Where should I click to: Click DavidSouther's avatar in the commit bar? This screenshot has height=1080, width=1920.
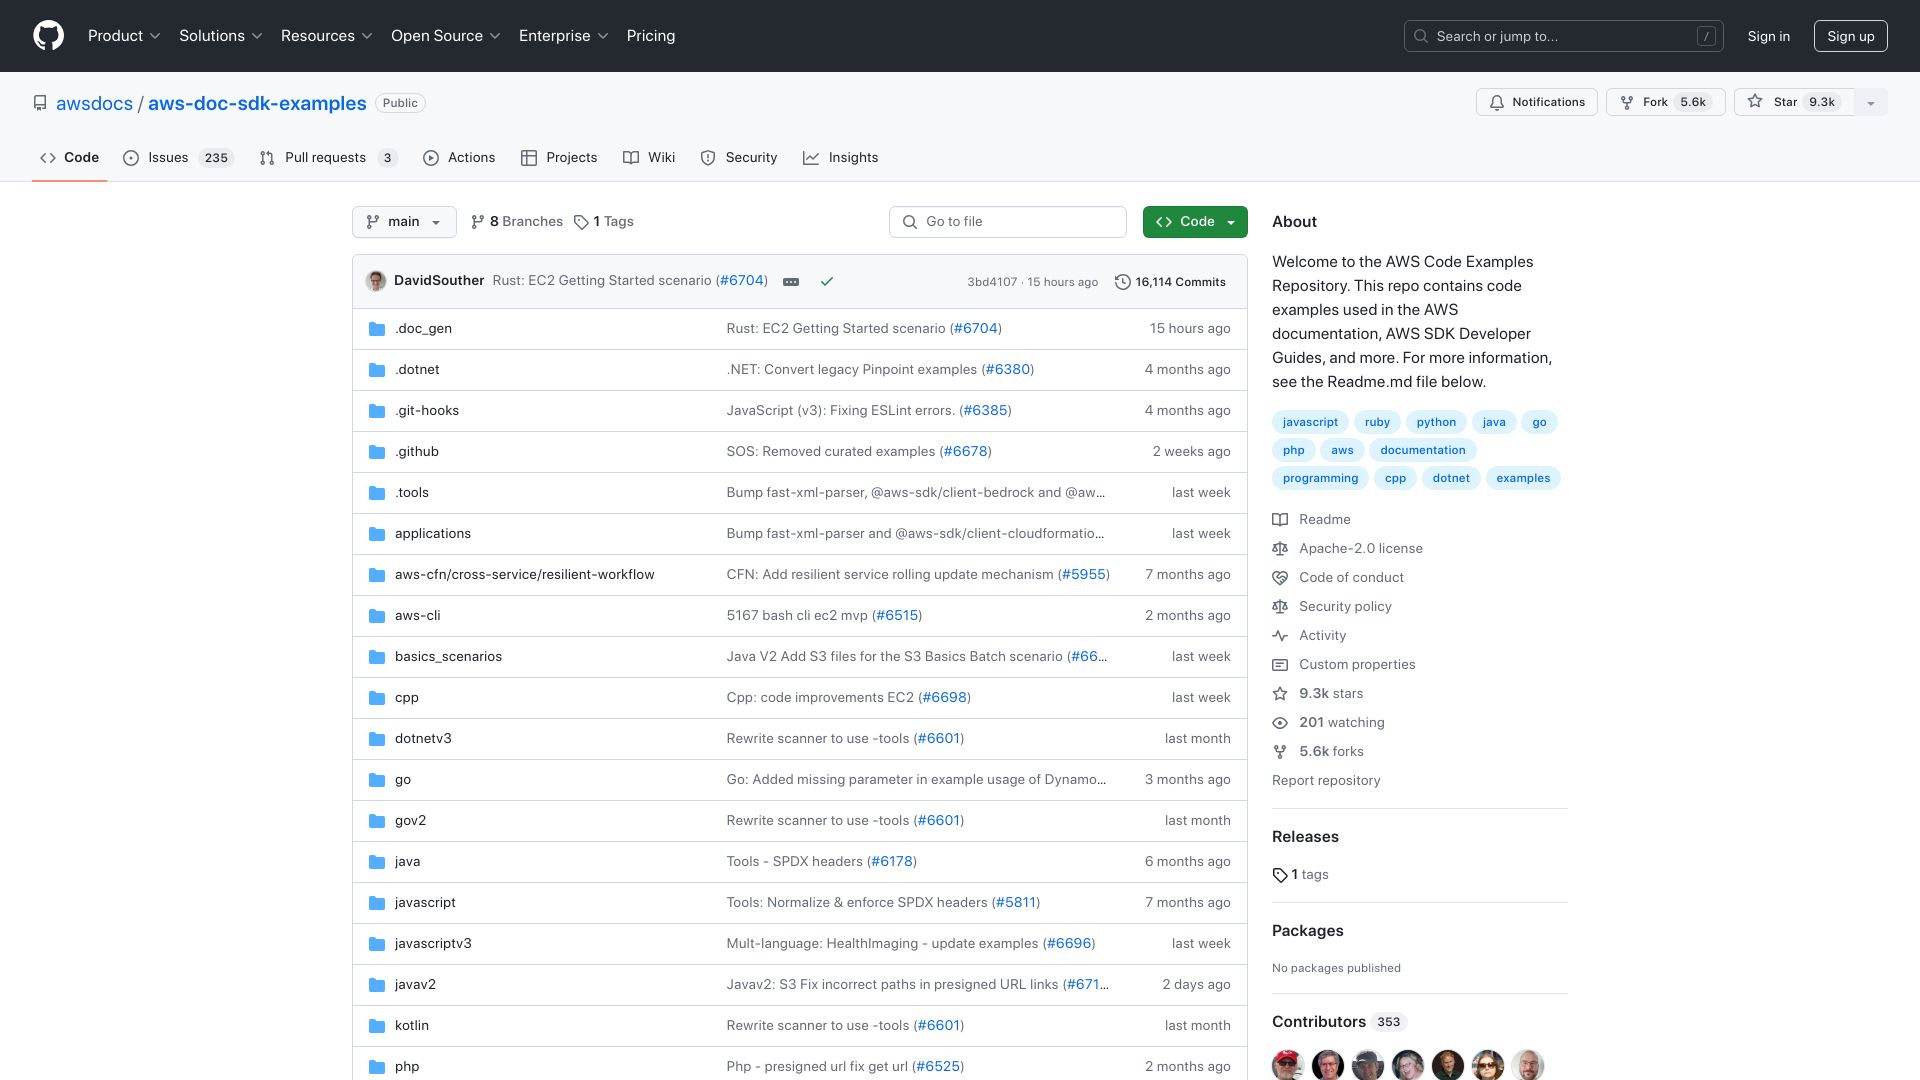tap(376, 281)
